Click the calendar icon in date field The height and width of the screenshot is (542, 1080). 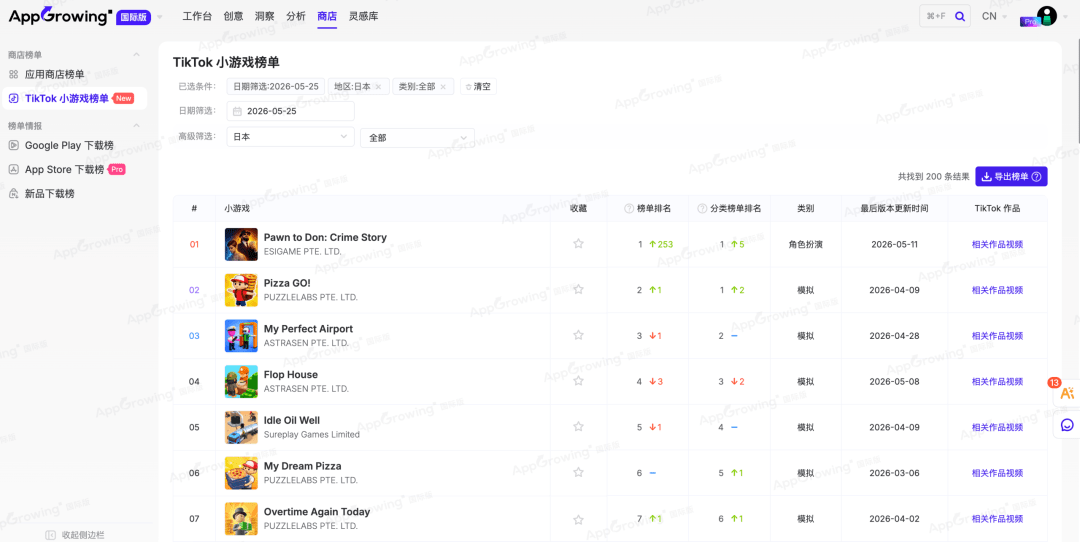tap(238, 111)
